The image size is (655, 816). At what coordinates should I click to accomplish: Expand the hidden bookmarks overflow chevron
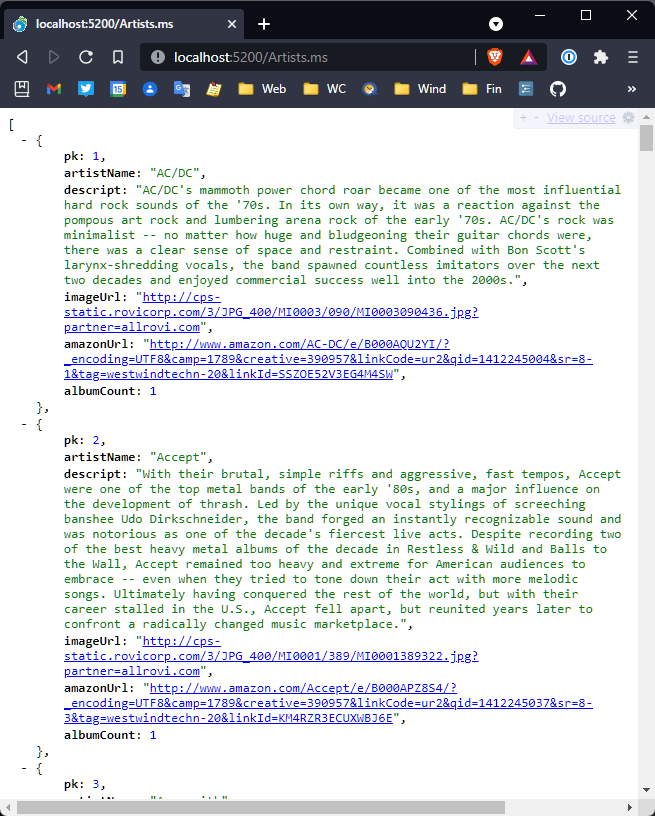tap(631, 89)
